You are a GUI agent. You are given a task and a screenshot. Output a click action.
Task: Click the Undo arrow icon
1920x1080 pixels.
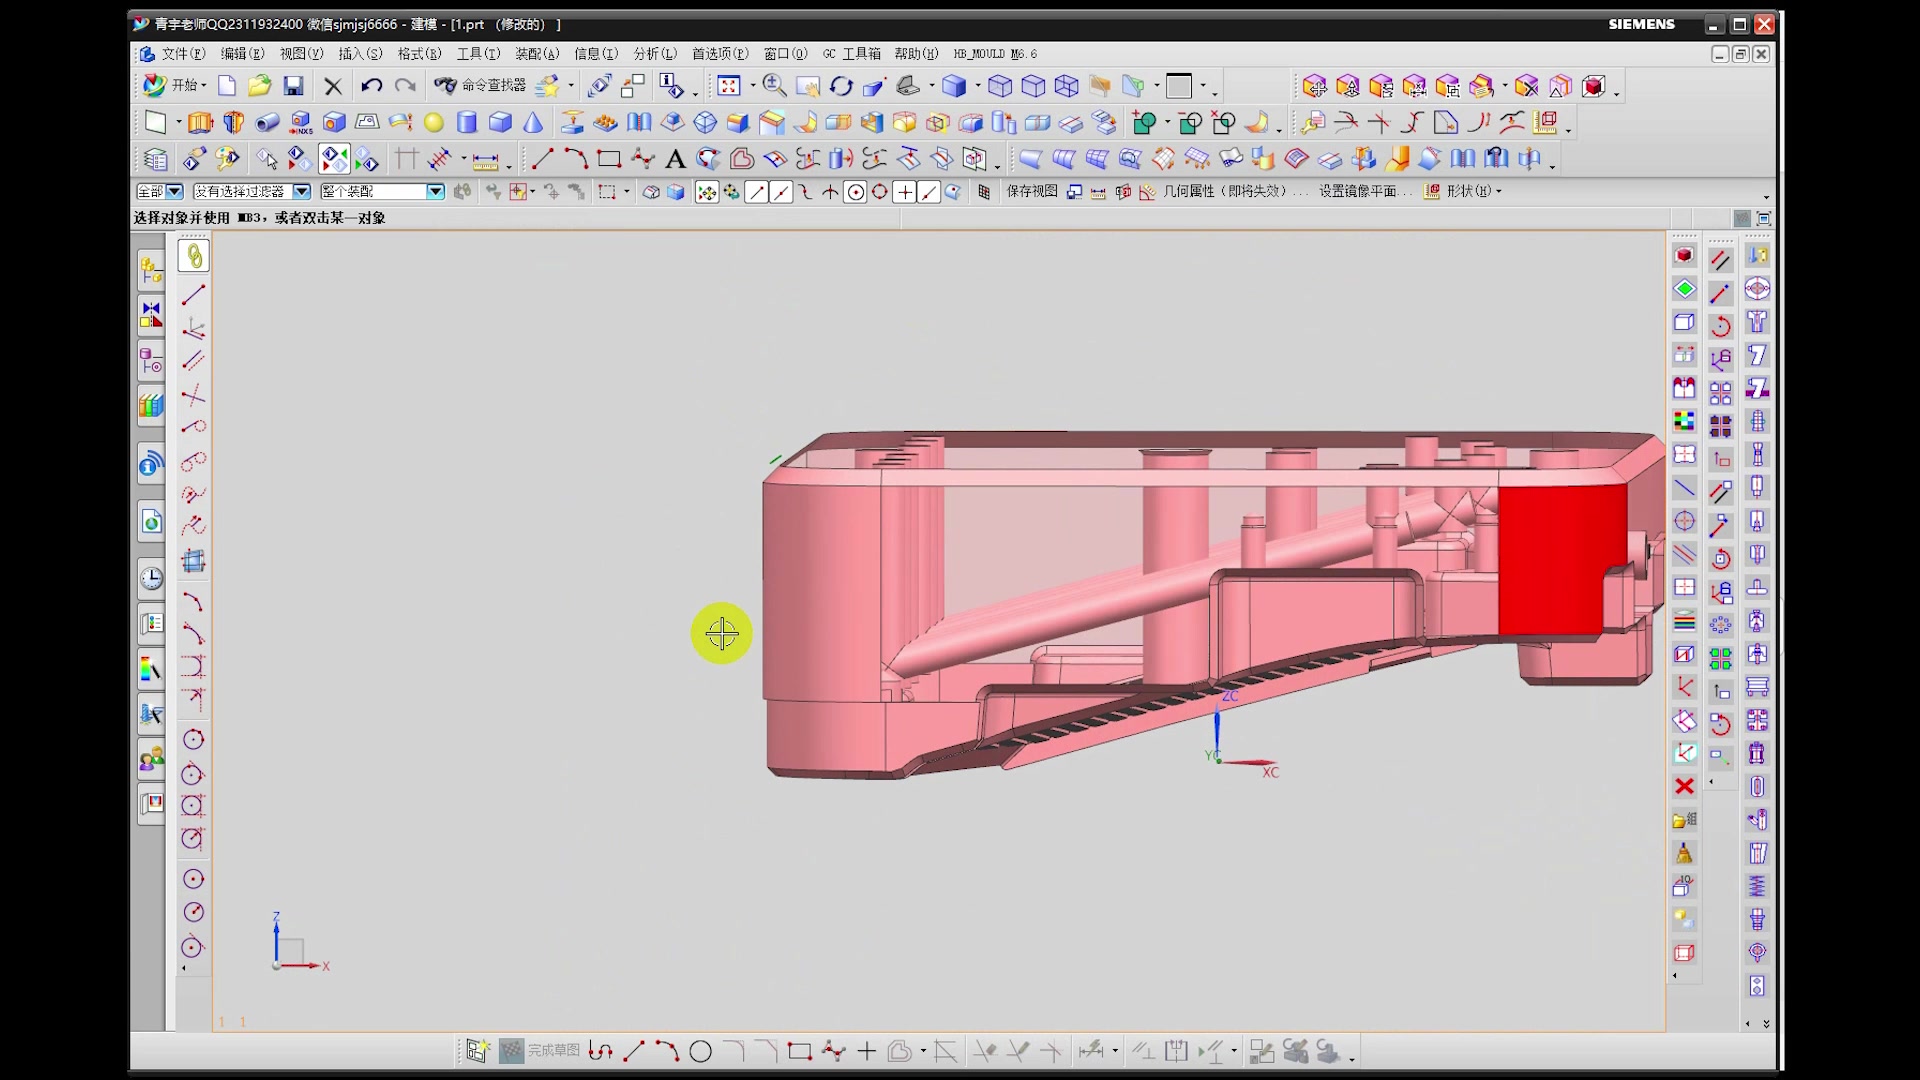pyautogui.click(x=371, y=86)
